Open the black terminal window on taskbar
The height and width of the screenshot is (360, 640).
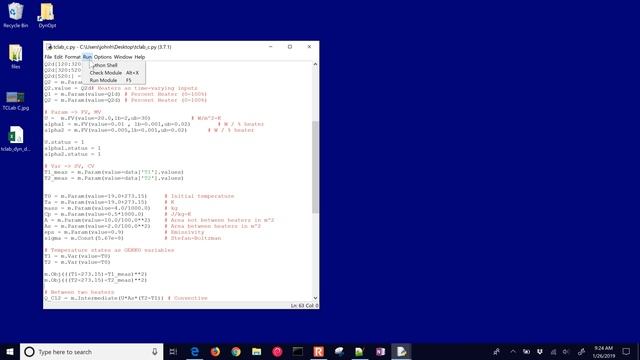pyautogui.click(x=298, y=351)
